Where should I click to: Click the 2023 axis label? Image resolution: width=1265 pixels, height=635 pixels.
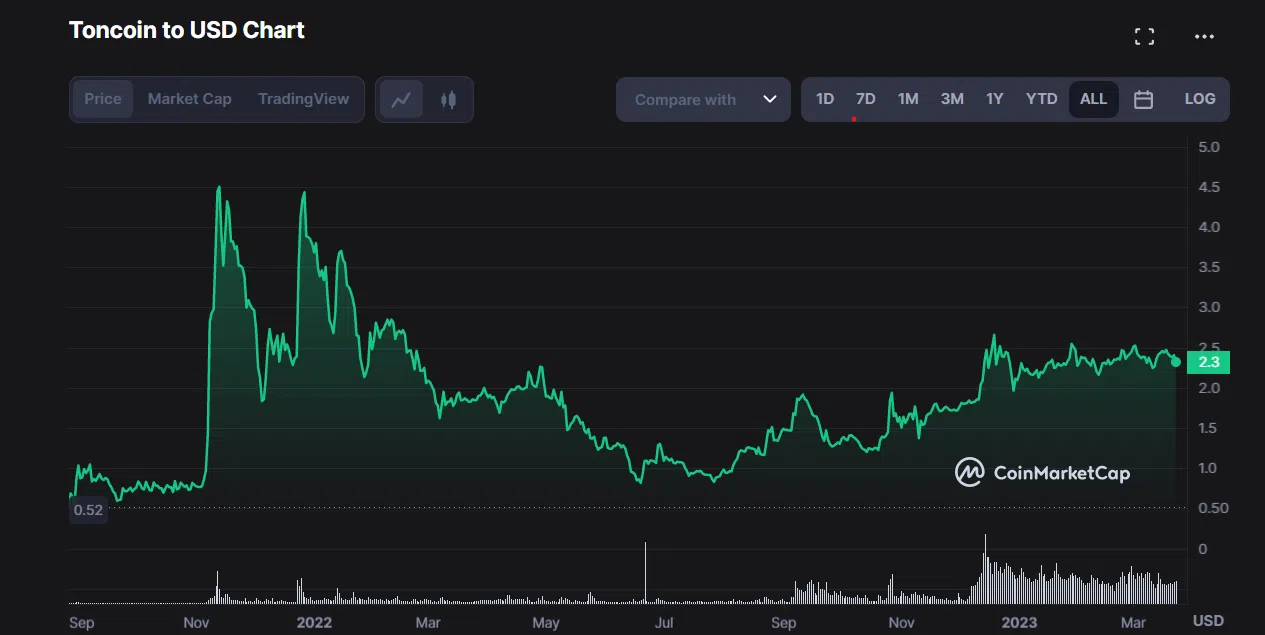(x=1020, y=622)
